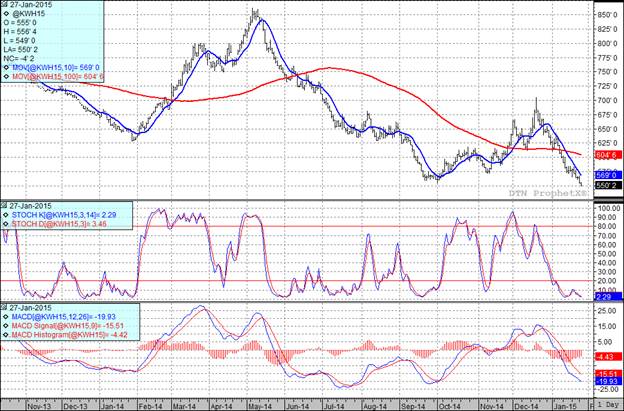The image size is (624, 411).
Task: Click the blue 2.29 stochastic axis tag
Action: [608, 296]
